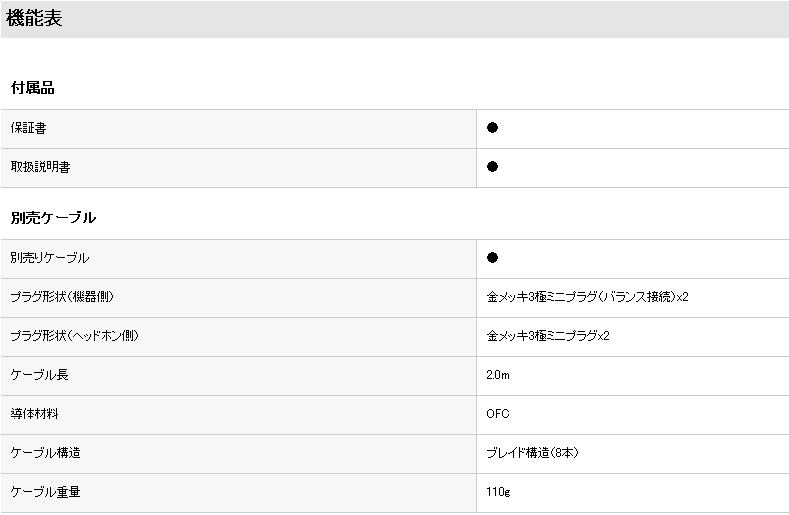Click the black dot beside 保証書
789x515 pixels.
(x=492, y=128)
